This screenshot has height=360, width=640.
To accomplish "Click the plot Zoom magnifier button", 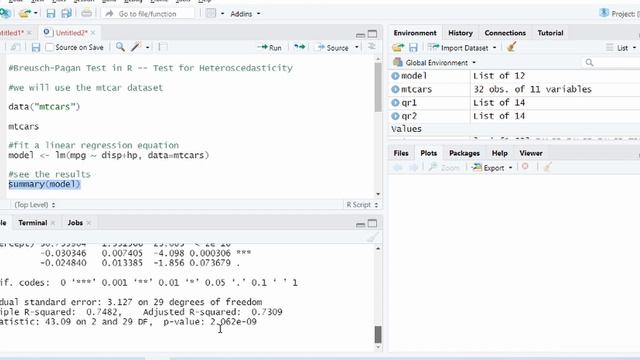I will click(444, 167).
